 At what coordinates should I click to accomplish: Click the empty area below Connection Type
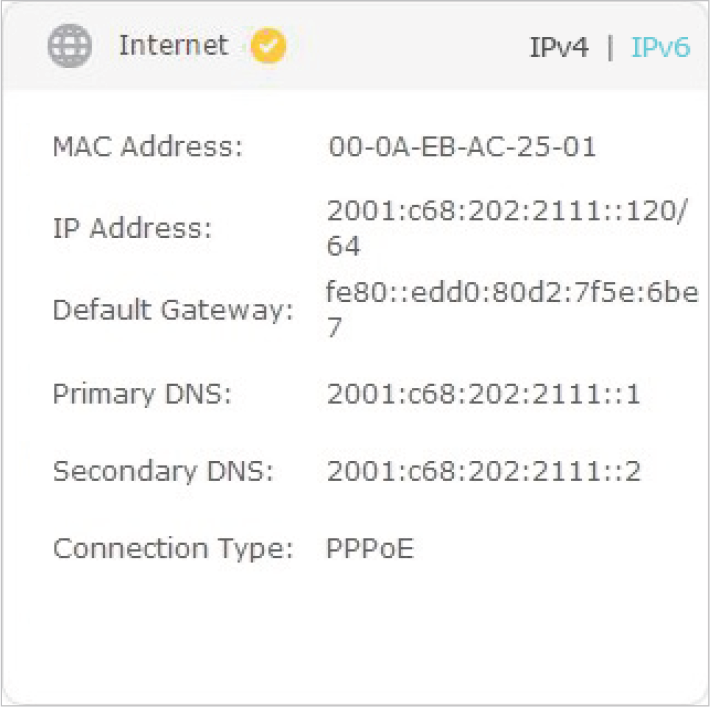[355, 634]
